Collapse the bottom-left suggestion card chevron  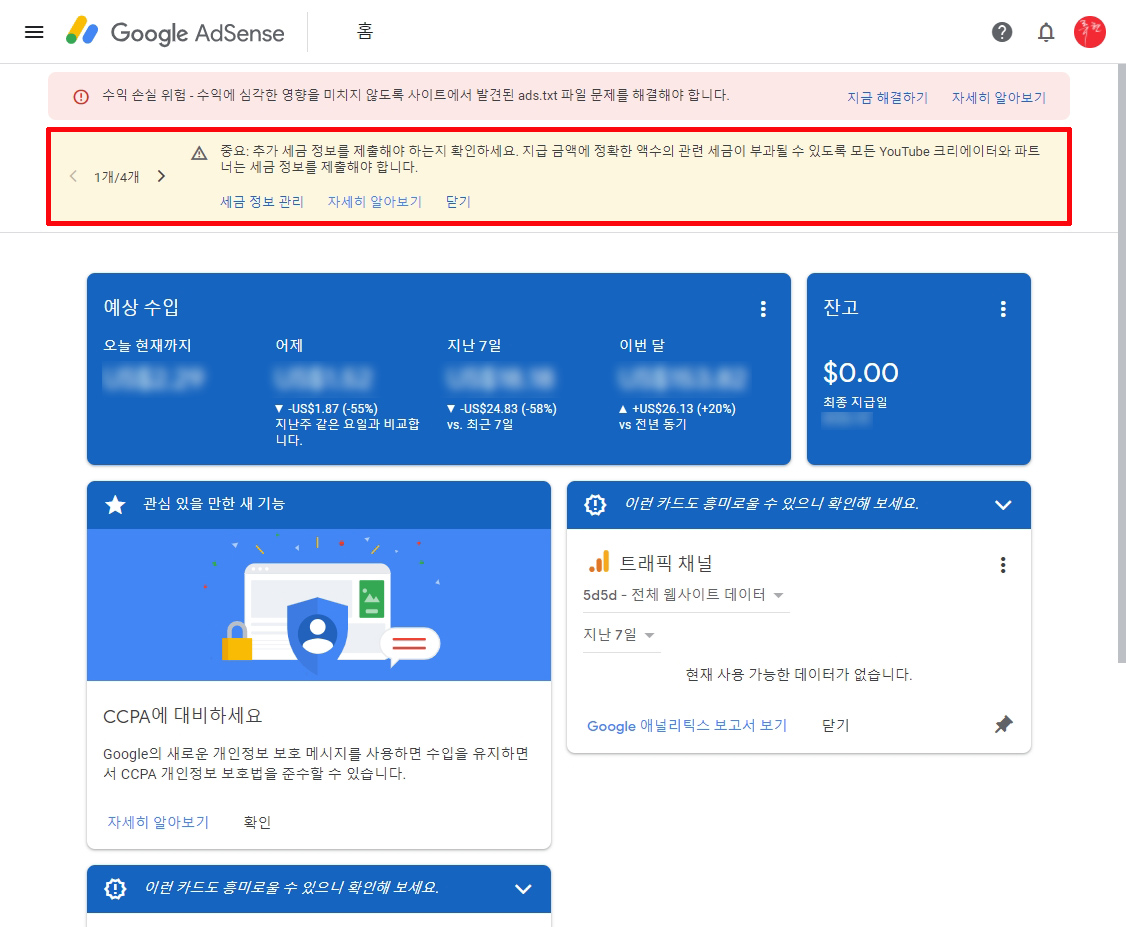pos(524,889)
